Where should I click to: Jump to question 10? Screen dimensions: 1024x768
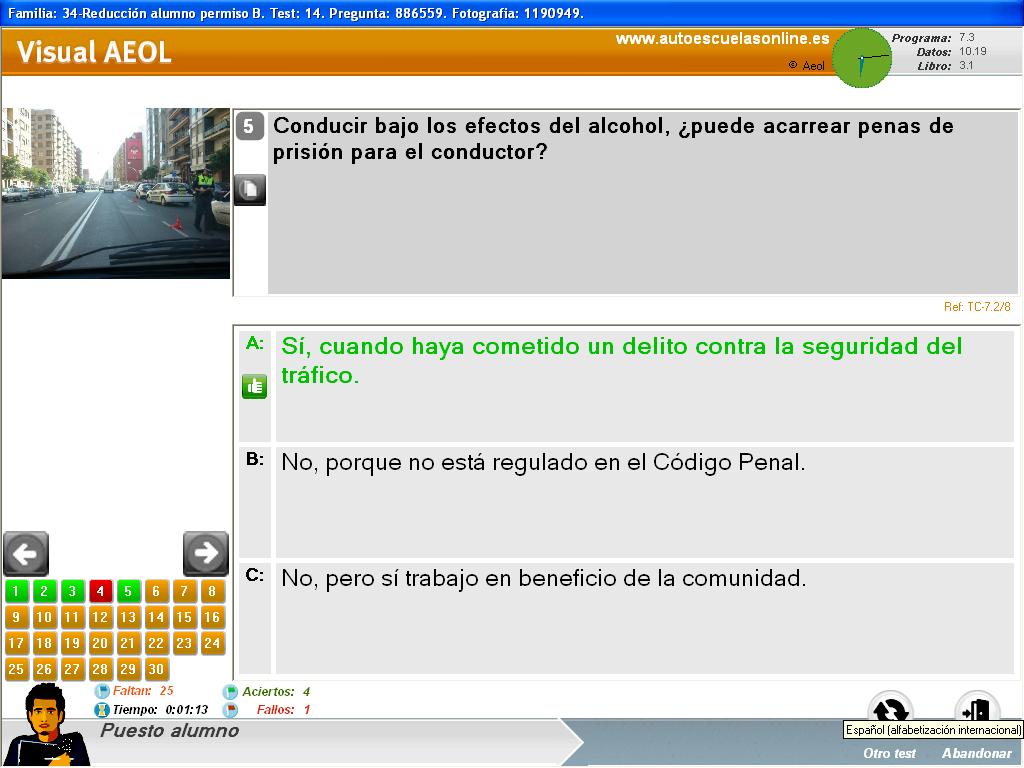44,617
